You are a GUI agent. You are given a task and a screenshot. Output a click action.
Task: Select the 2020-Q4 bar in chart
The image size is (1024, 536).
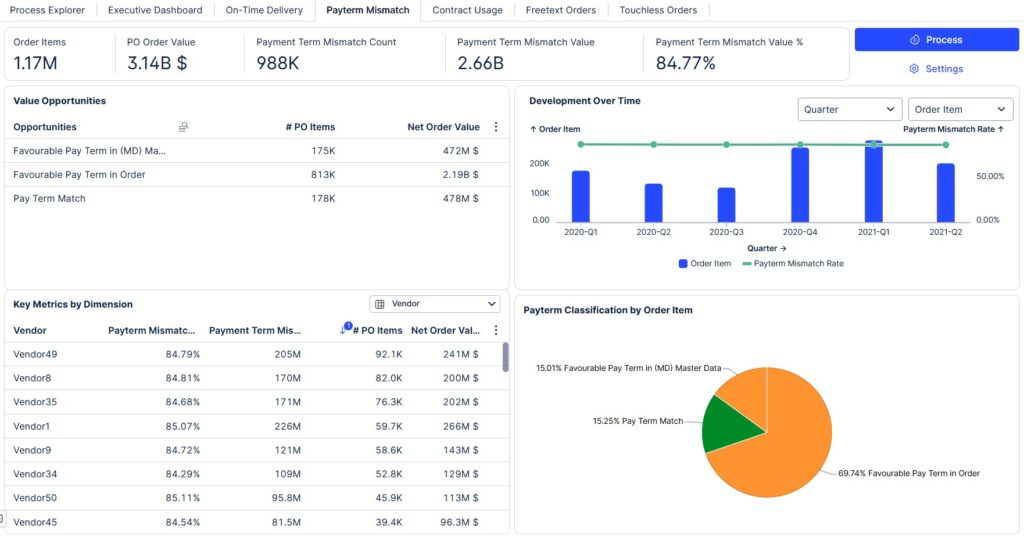pyautogui.click(x=800, y=185)
